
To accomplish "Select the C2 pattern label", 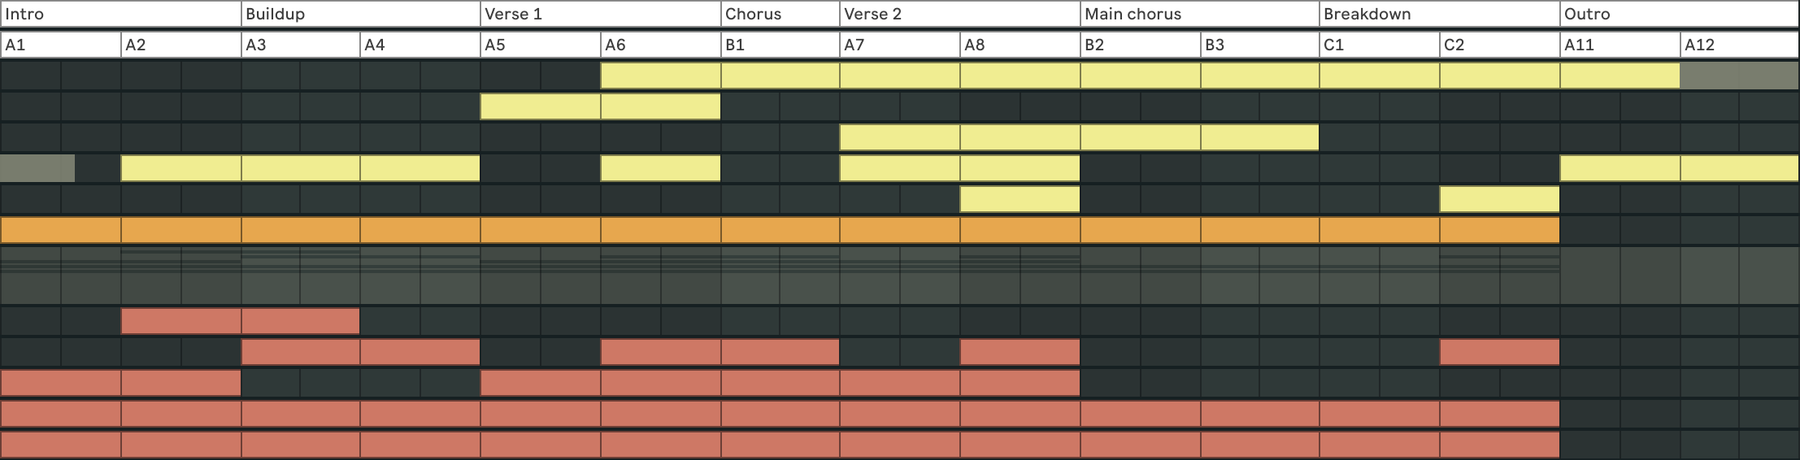I will click(1454, 45).
